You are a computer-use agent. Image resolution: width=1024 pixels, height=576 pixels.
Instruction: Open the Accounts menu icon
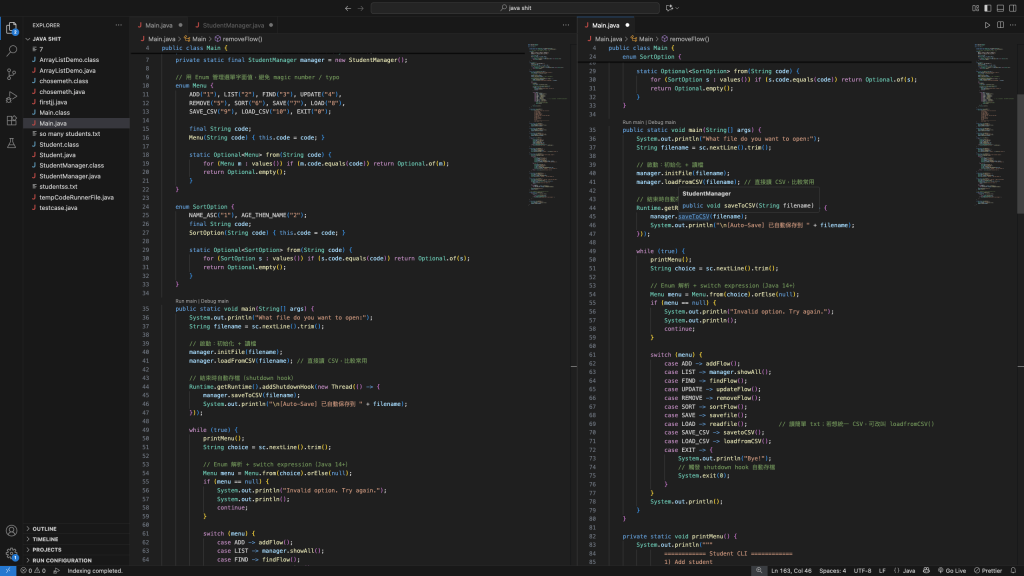point(11,530)
